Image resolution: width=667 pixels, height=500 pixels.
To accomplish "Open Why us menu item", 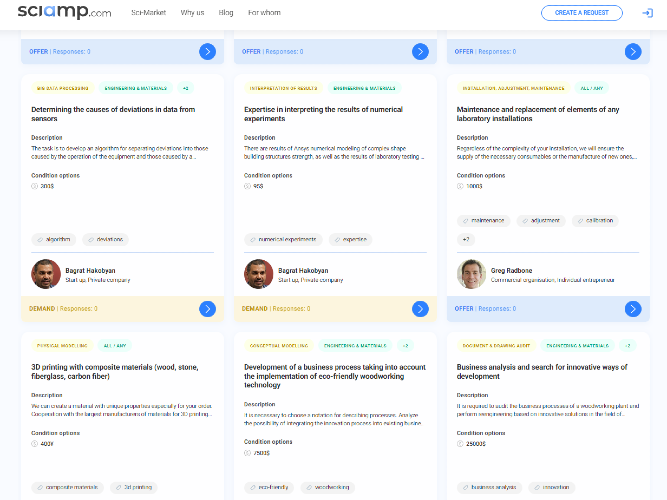I will (192, 13).
